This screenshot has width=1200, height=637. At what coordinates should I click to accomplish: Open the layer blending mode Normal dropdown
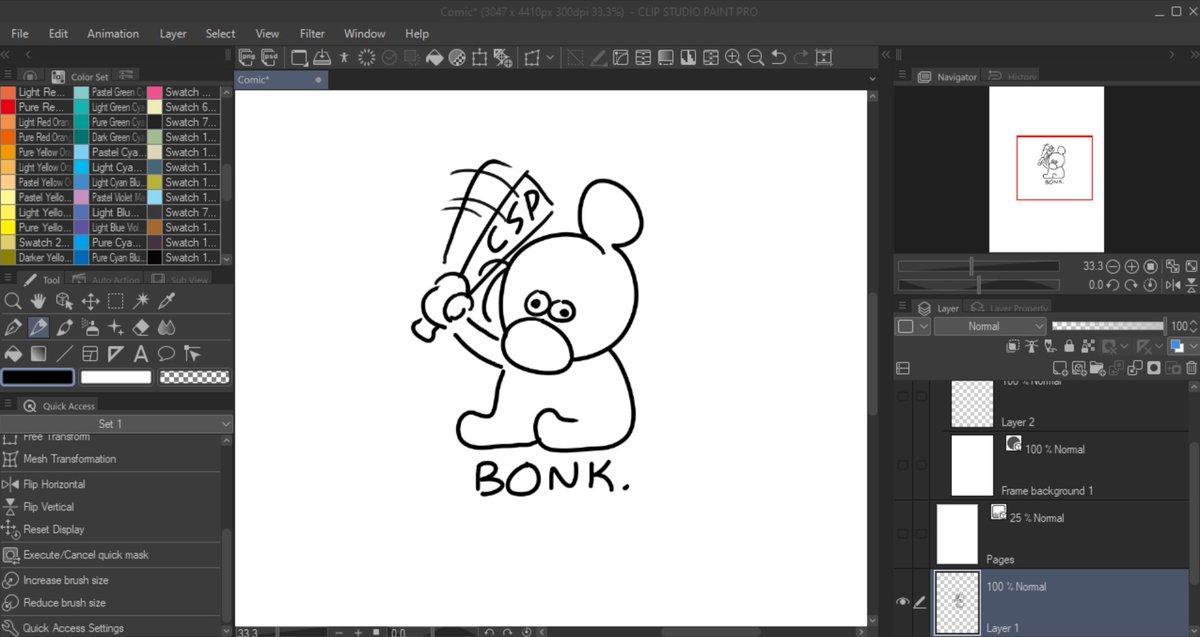point(990,326)
